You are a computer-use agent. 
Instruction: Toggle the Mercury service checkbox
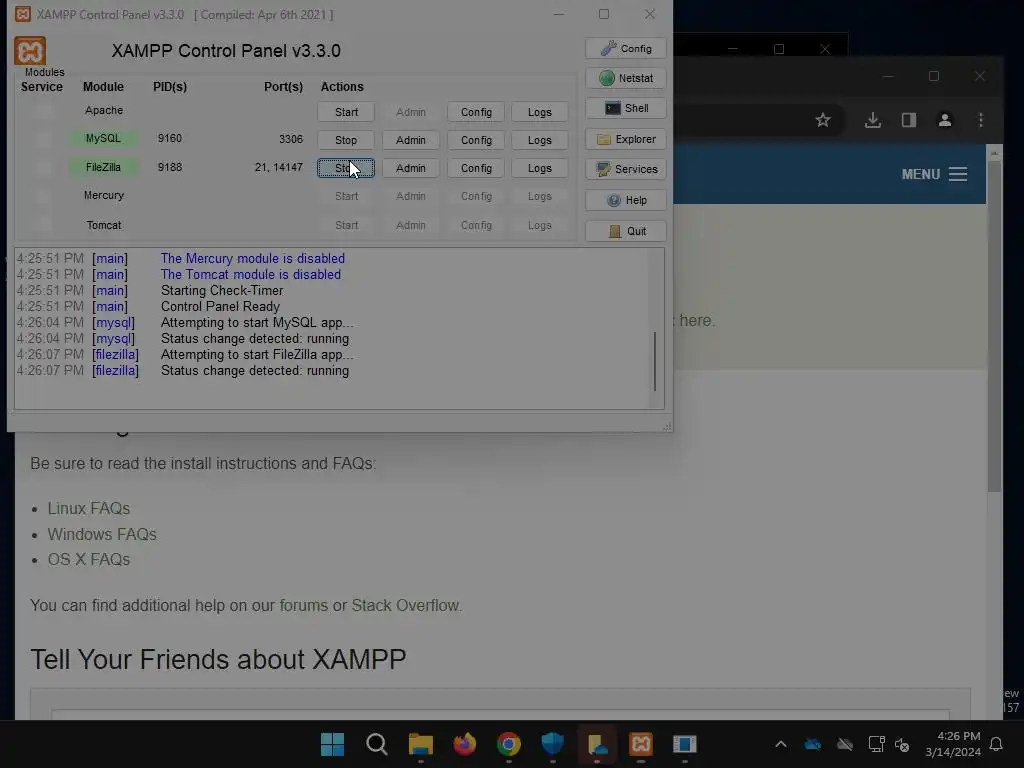pos(42,195)
